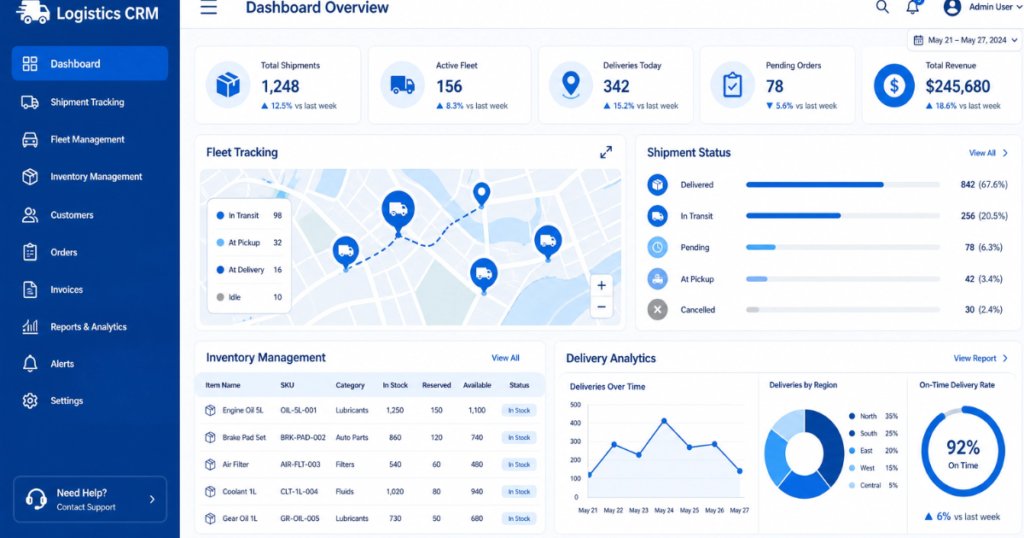1024x538 pixels.
Task: Click SKU cell BRK-PAD-002
Action: pos(303,437)
